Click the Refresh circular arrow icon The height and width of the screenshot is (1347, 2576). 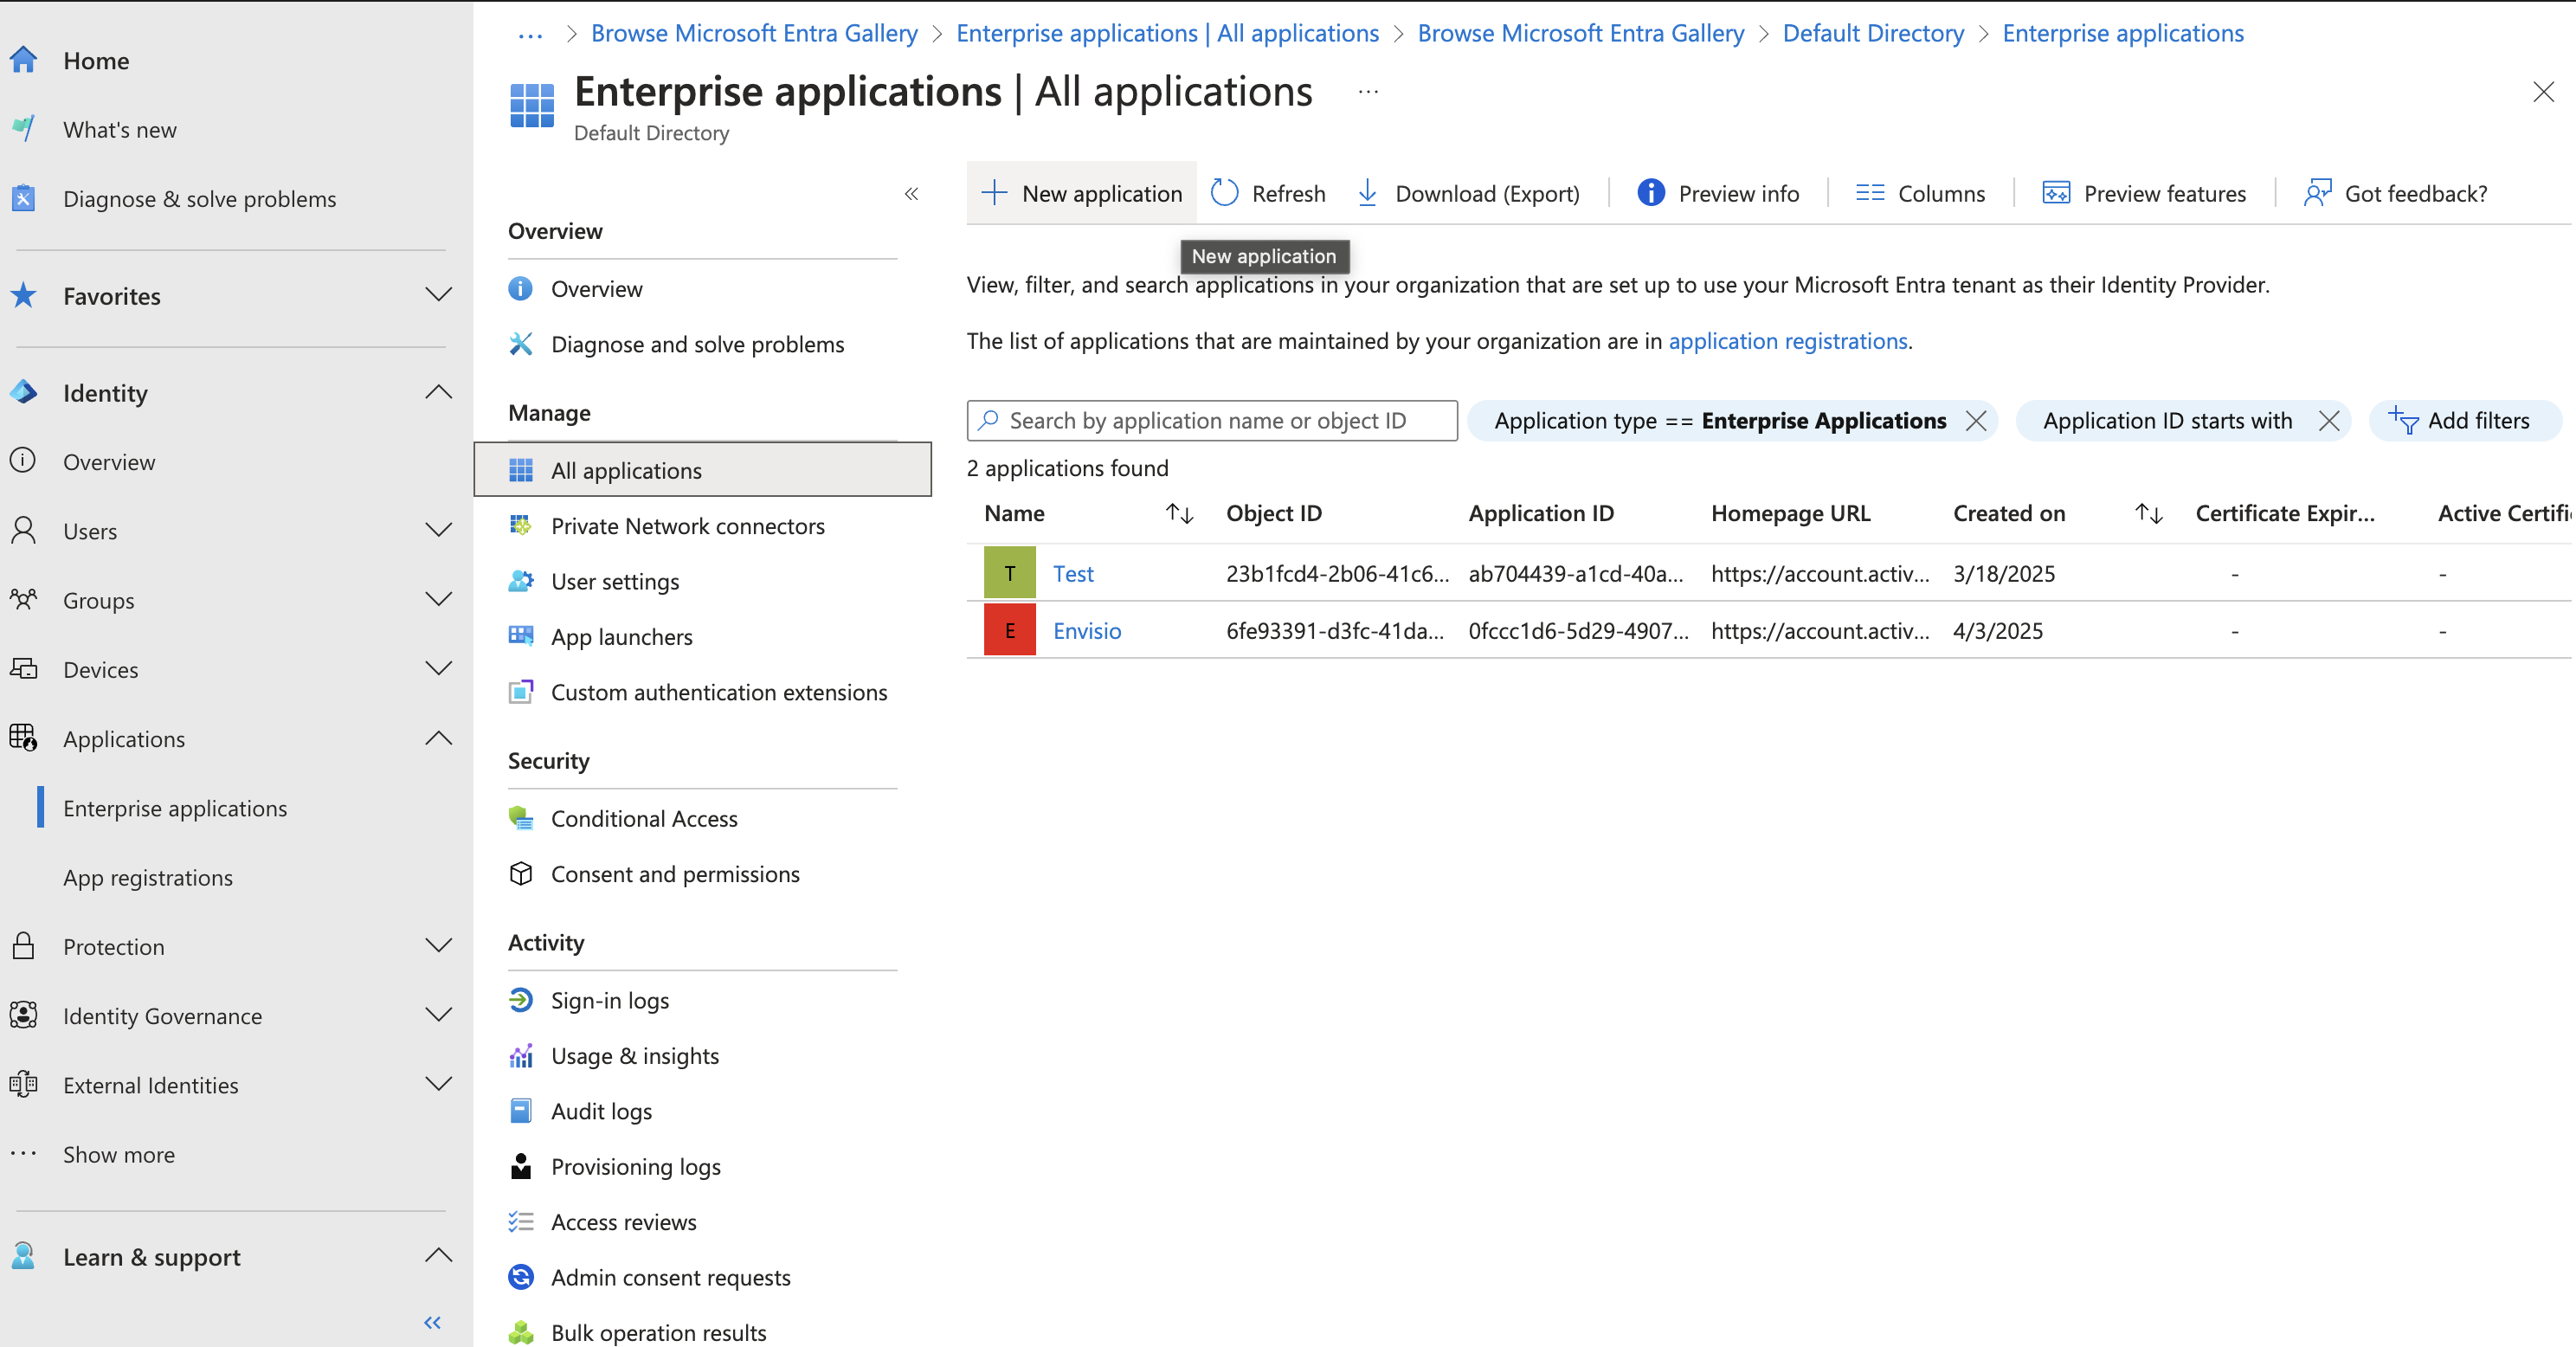[x=1224, y=192]
